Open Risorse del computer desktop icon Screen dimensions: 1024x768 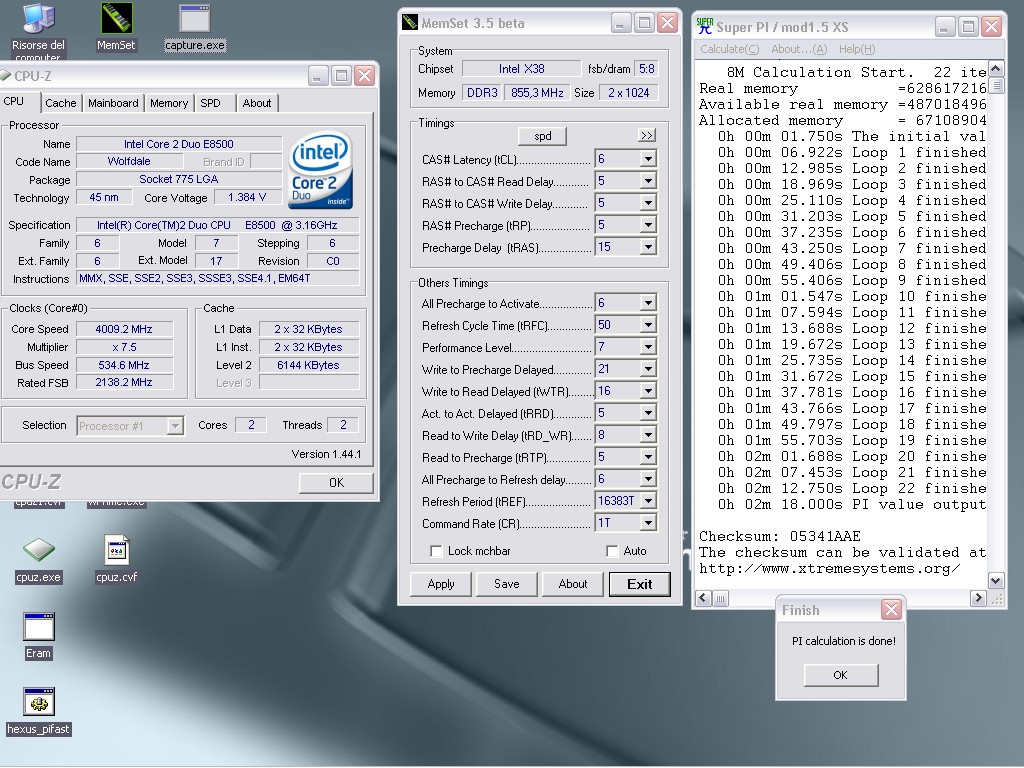pyautogui.click(x=38, y=29)
